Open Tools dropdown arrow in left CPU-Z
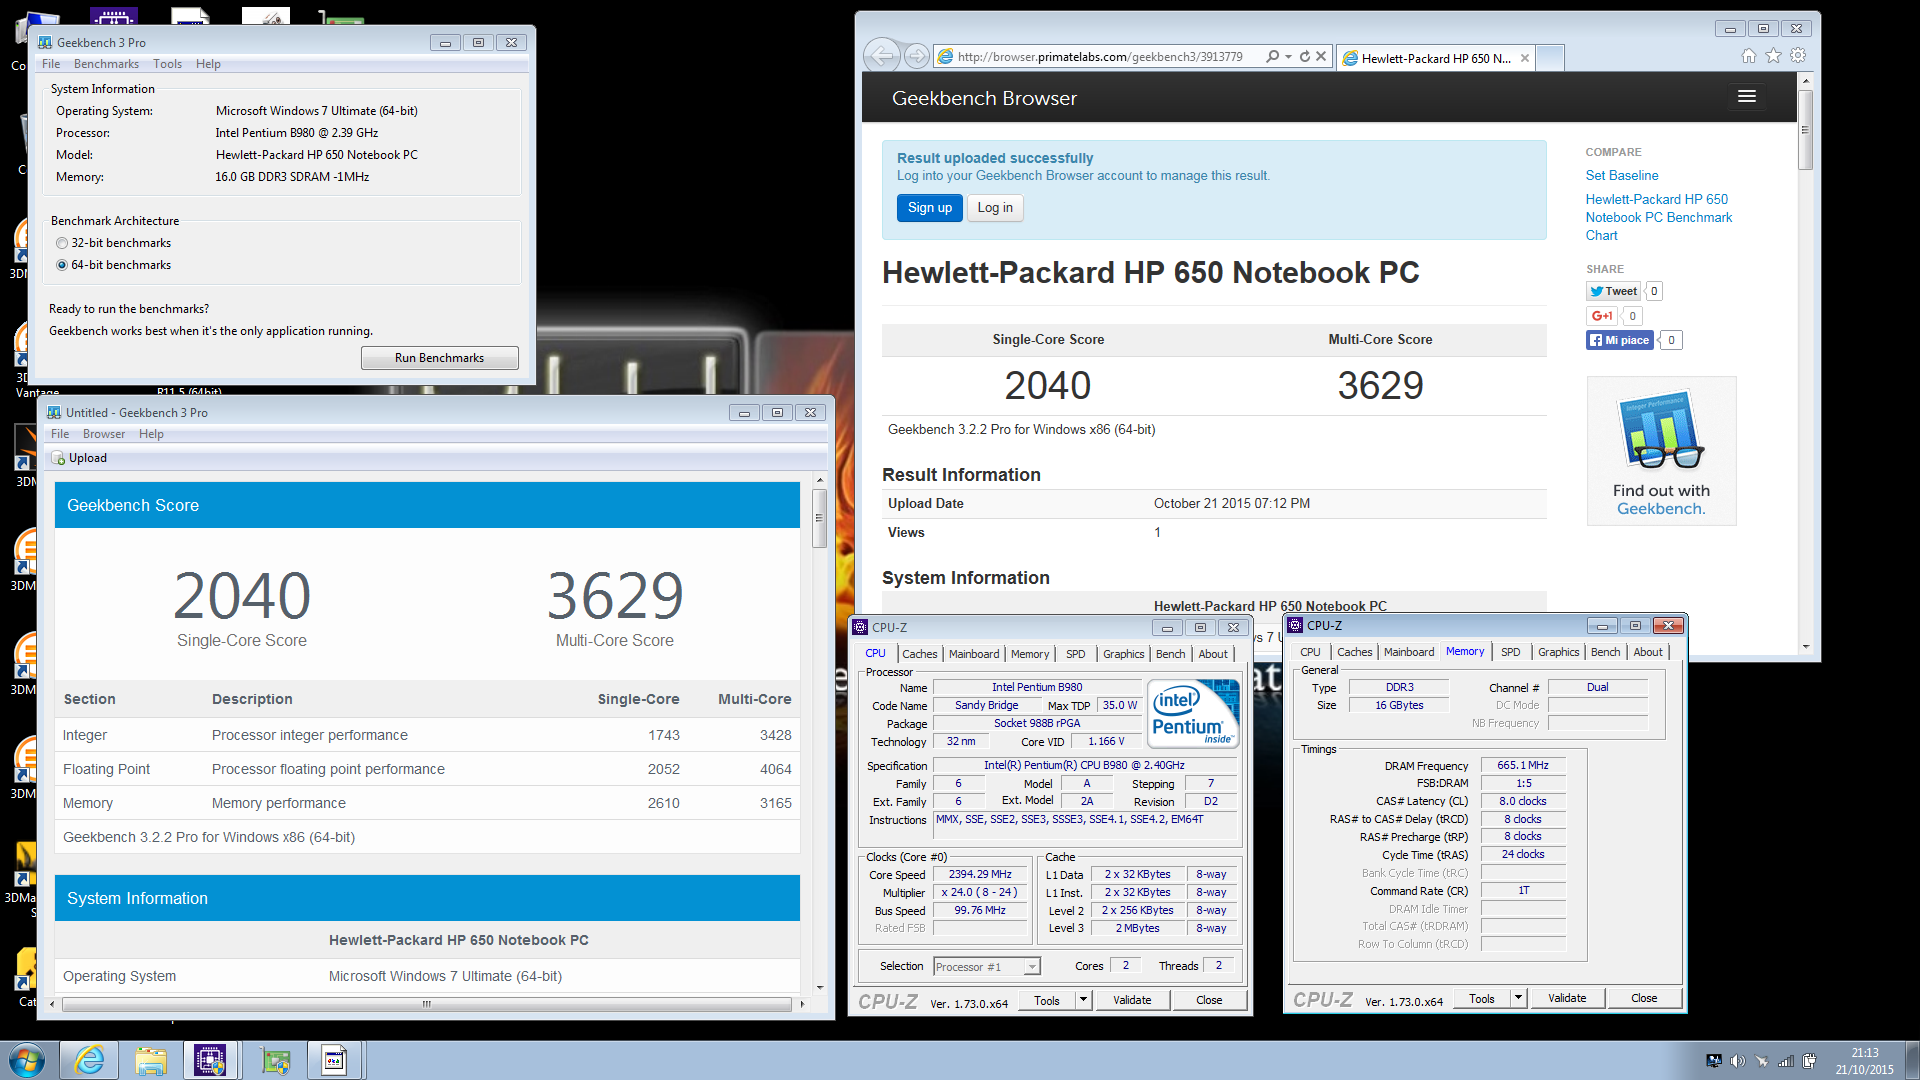 [1083, 1000]
